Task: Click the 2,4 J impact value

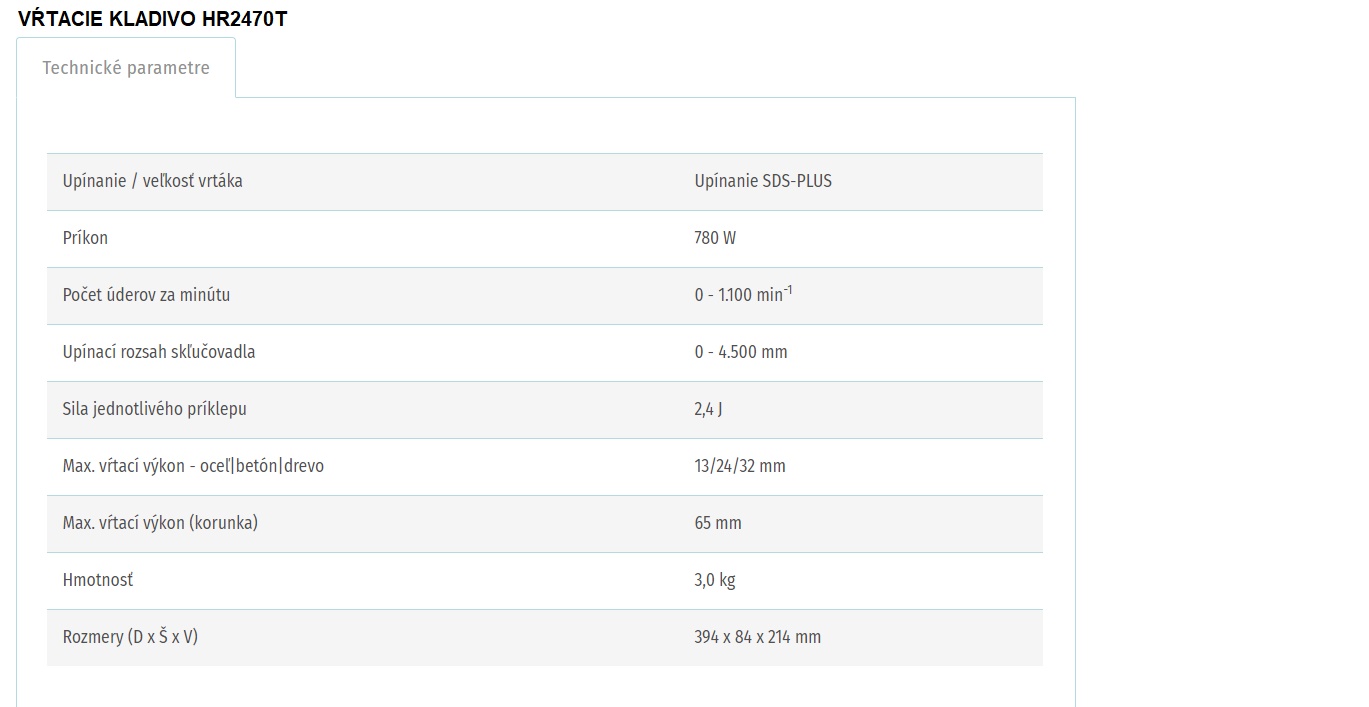Action: pos(708,409)
